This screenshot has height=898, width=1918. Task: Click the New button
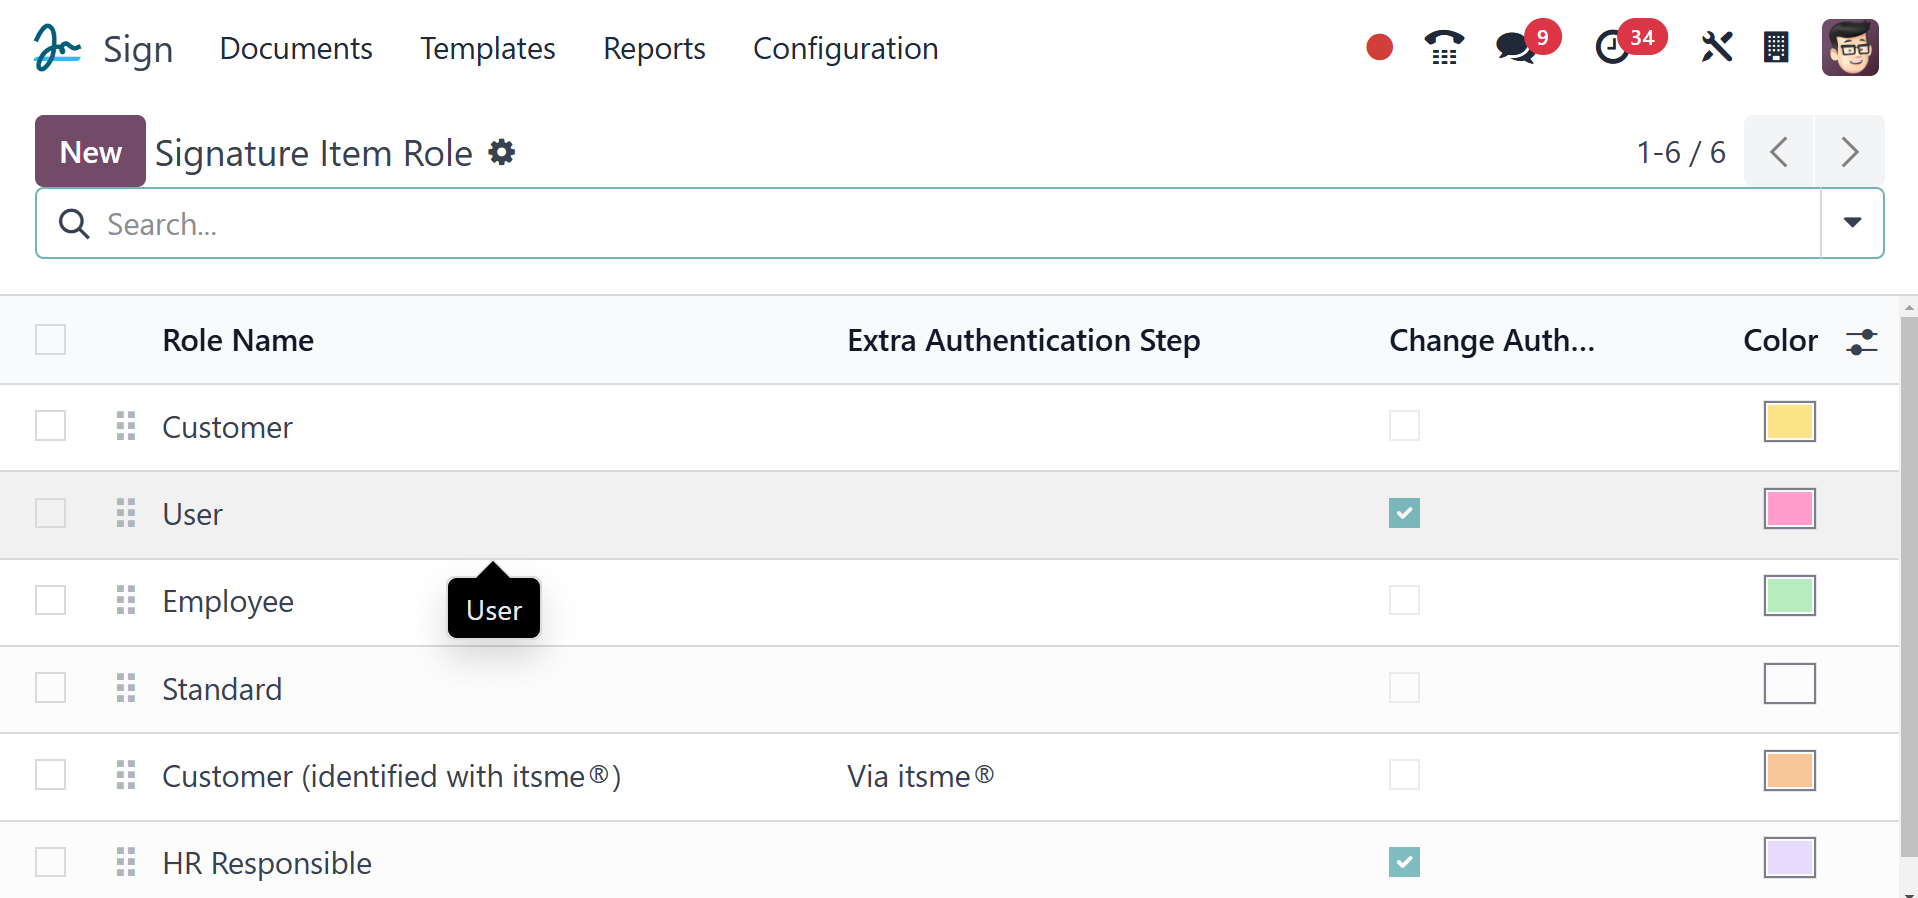coord(90,152)
